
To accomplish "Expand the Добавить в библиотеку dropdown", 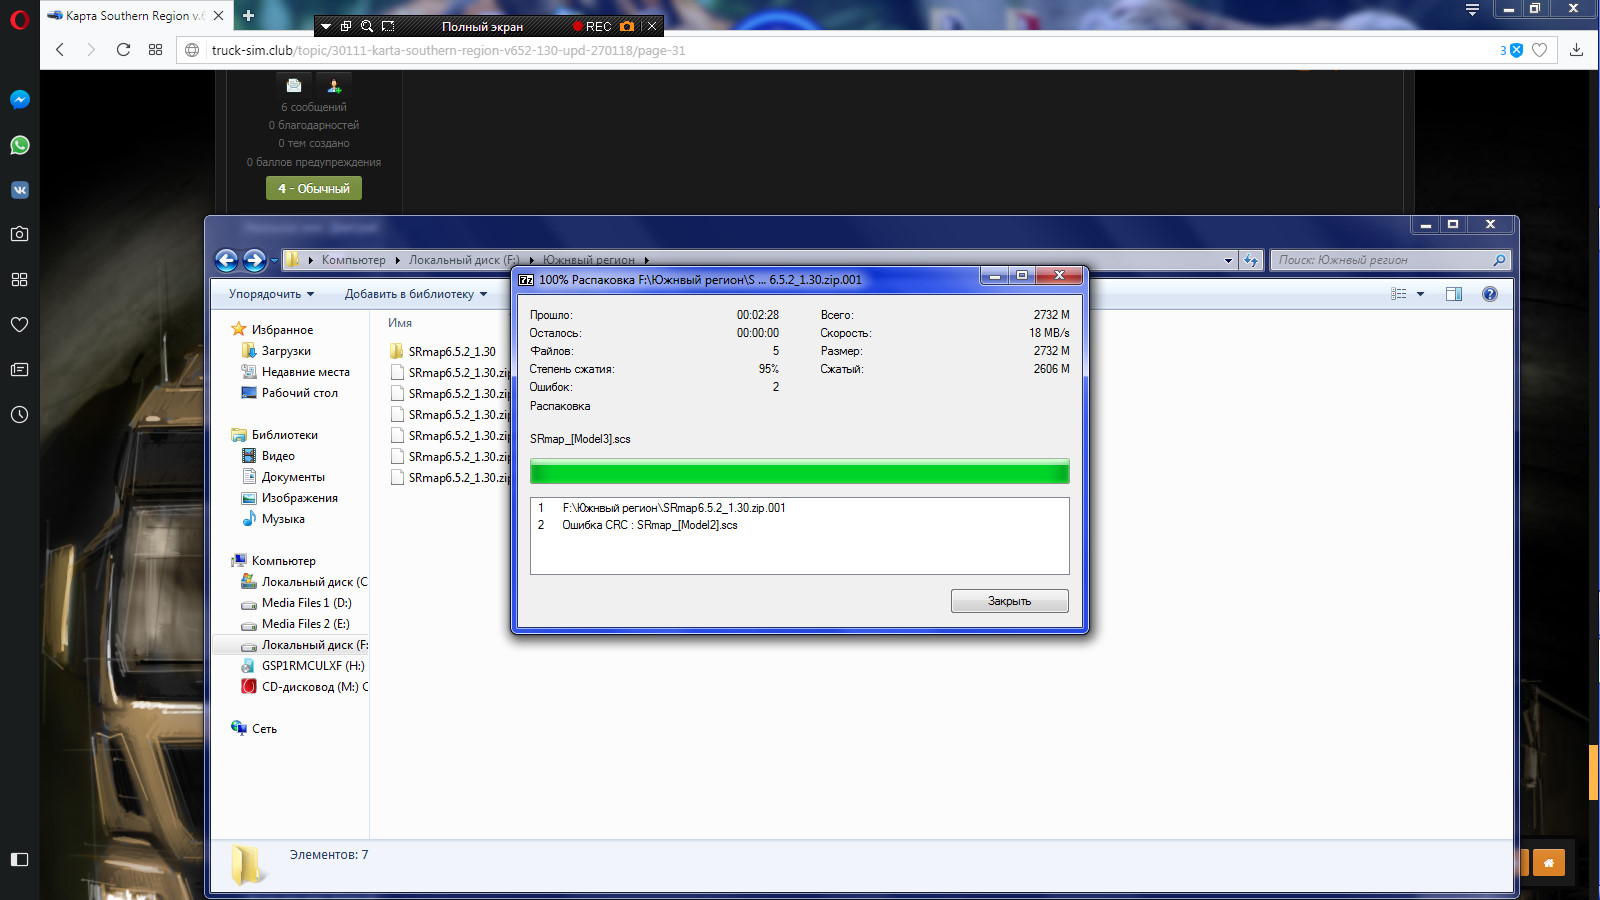I will 415,294.
